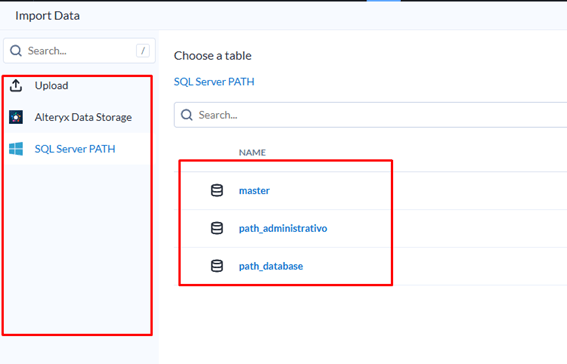The image size is (567, 364).
Task: Click the slash shortcut badge in sidebar search
Action: pos(143,51)
